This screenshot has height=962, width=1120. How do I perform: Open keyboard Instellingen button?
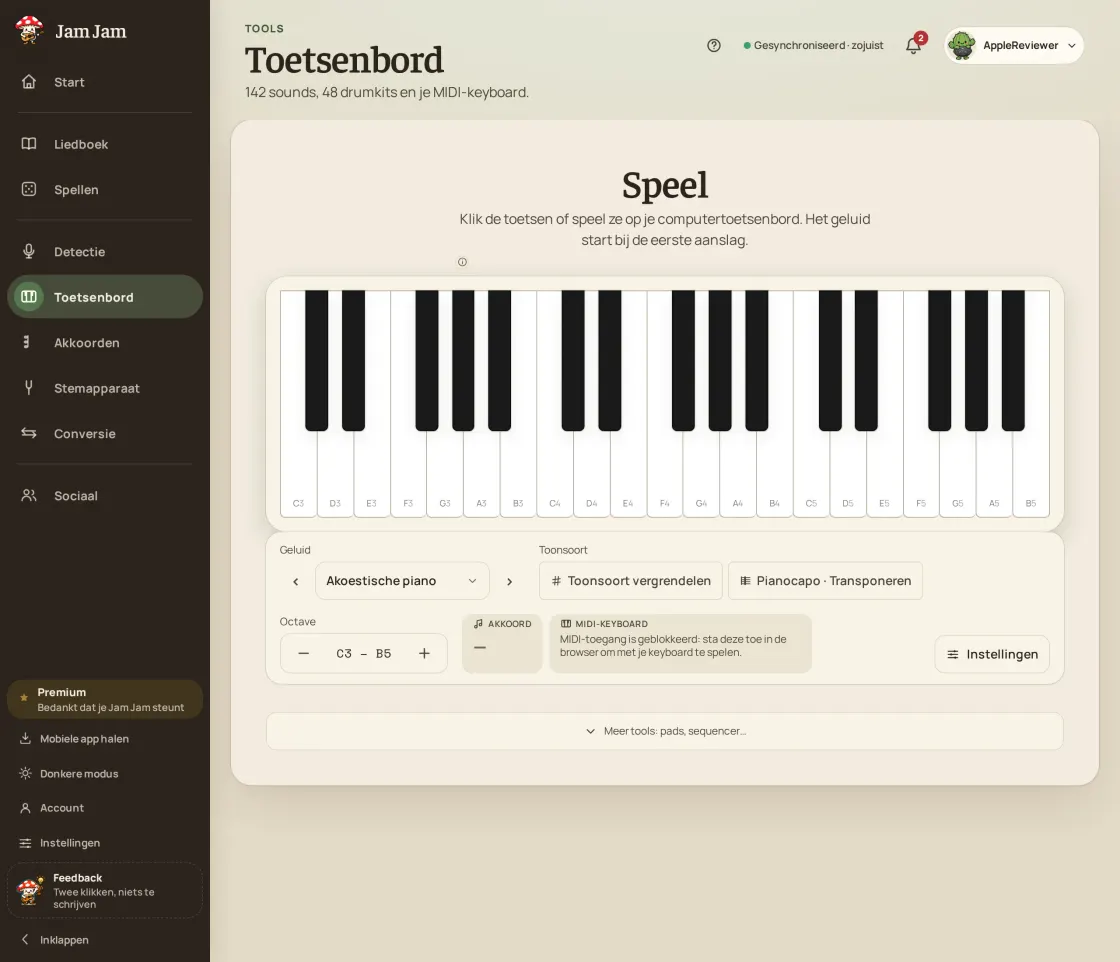point(992,654)
